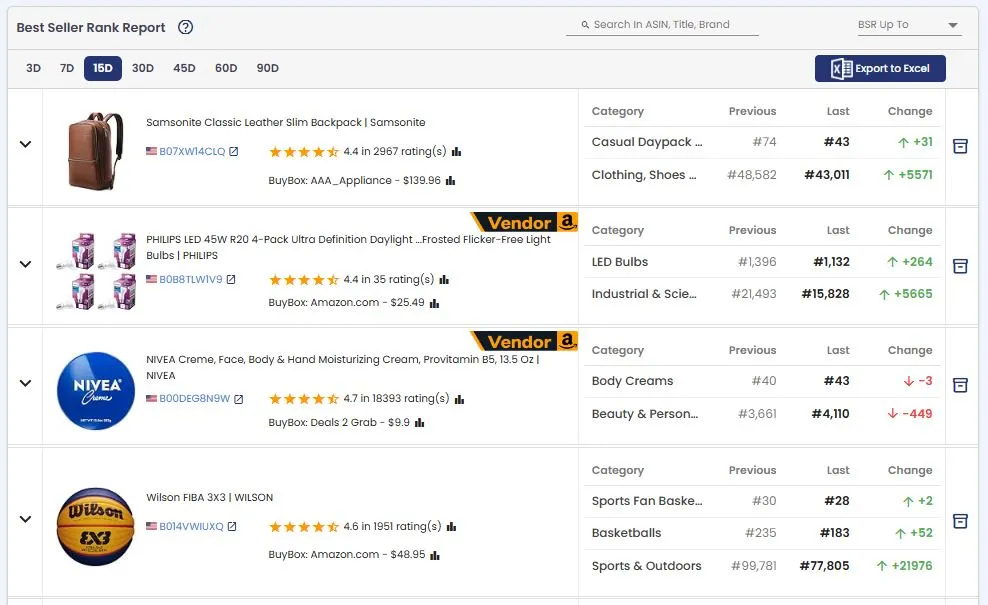Click Wilson FIBA 3X3 product title

(209, 497)
